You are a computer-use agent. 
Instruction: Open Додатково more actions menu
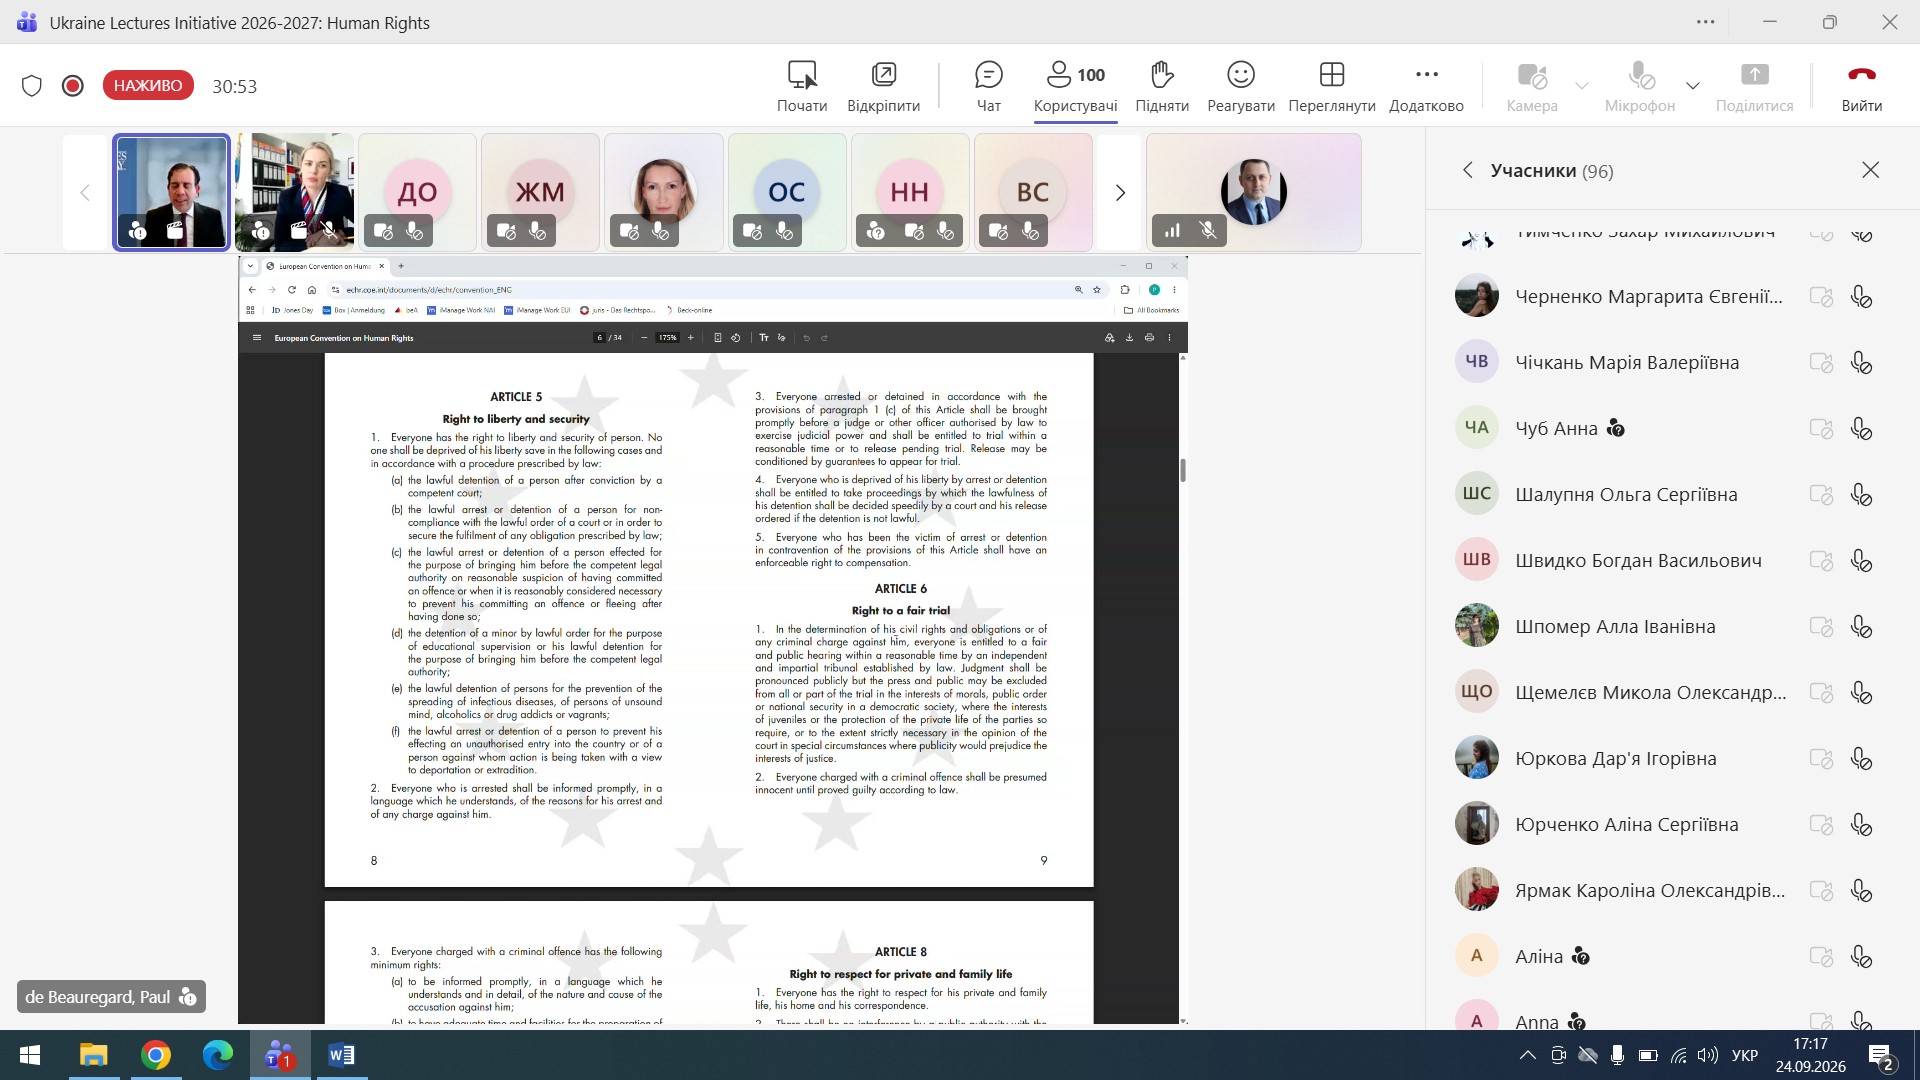point(1426,86)
